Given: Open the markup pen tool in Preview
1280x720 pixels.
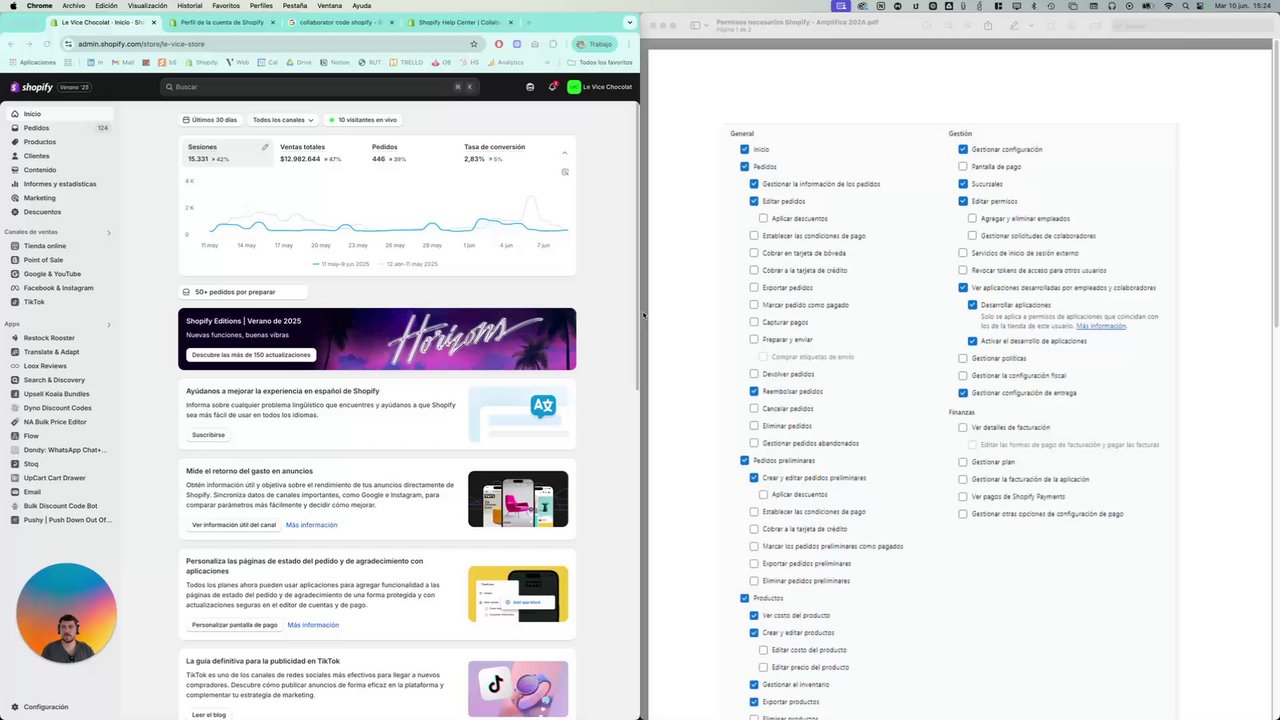Looking at the screenshot, I should pos(1014,26).
